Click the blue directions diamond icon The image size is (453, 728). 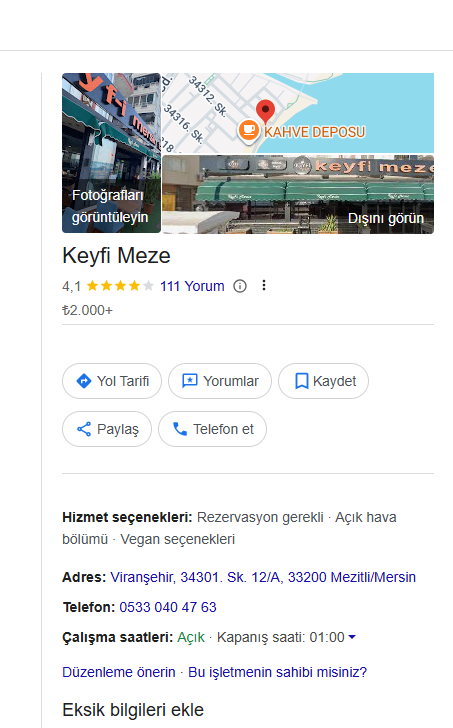[84, 381]
